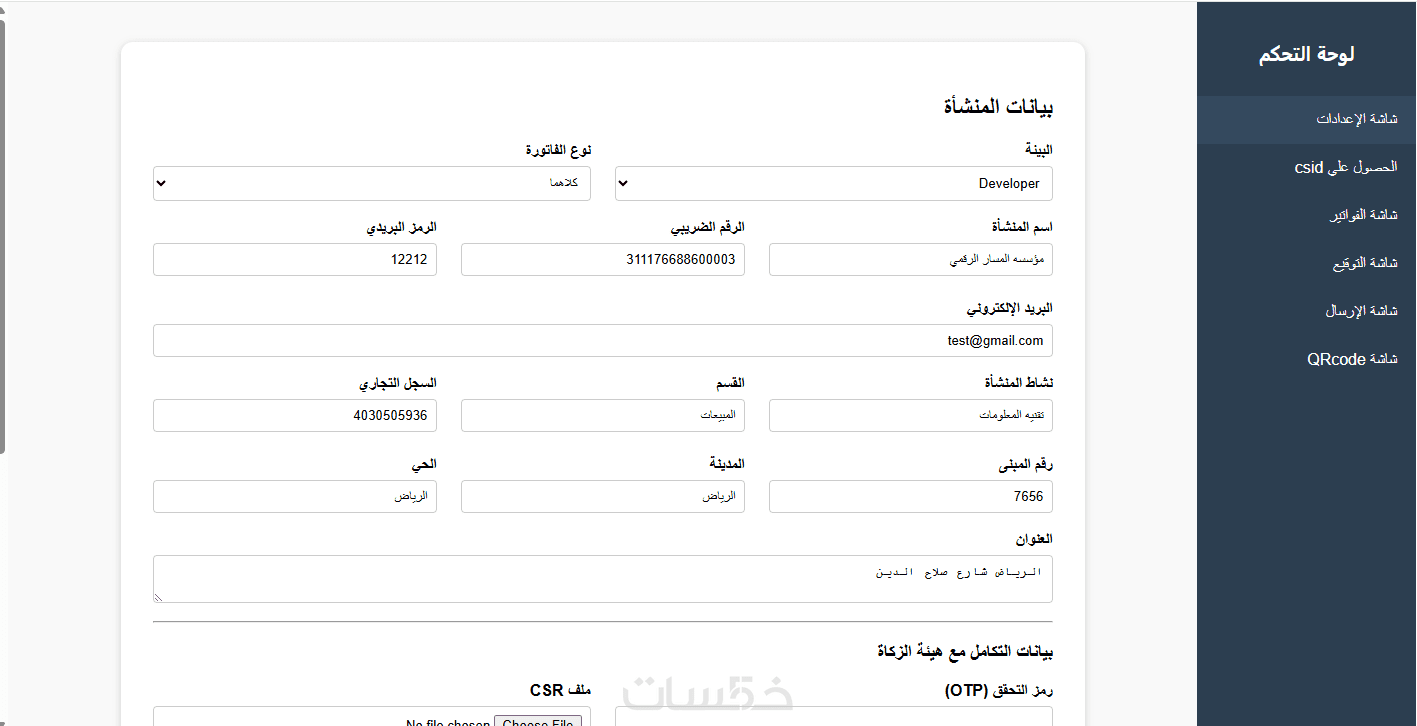Image resolution: width=1417 pixels, height=726 pixels.
Task: Click the نشاط المنشأة input field
Action: (x=911, y=416)
